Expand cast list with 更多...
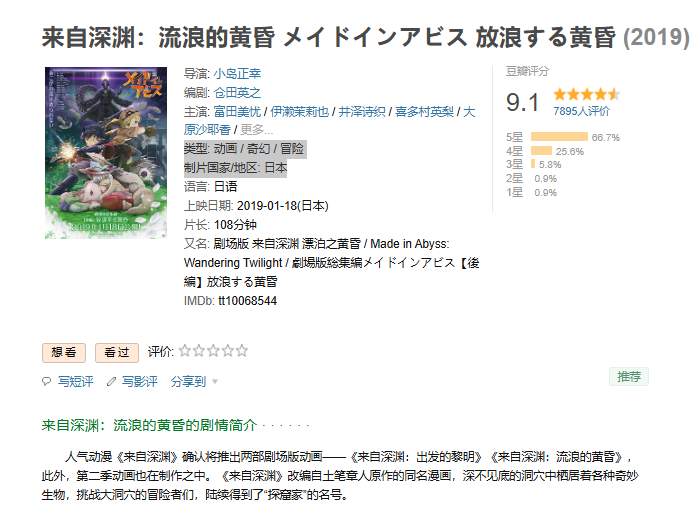This screenshot has width=694, height=510. coord(256,130)
